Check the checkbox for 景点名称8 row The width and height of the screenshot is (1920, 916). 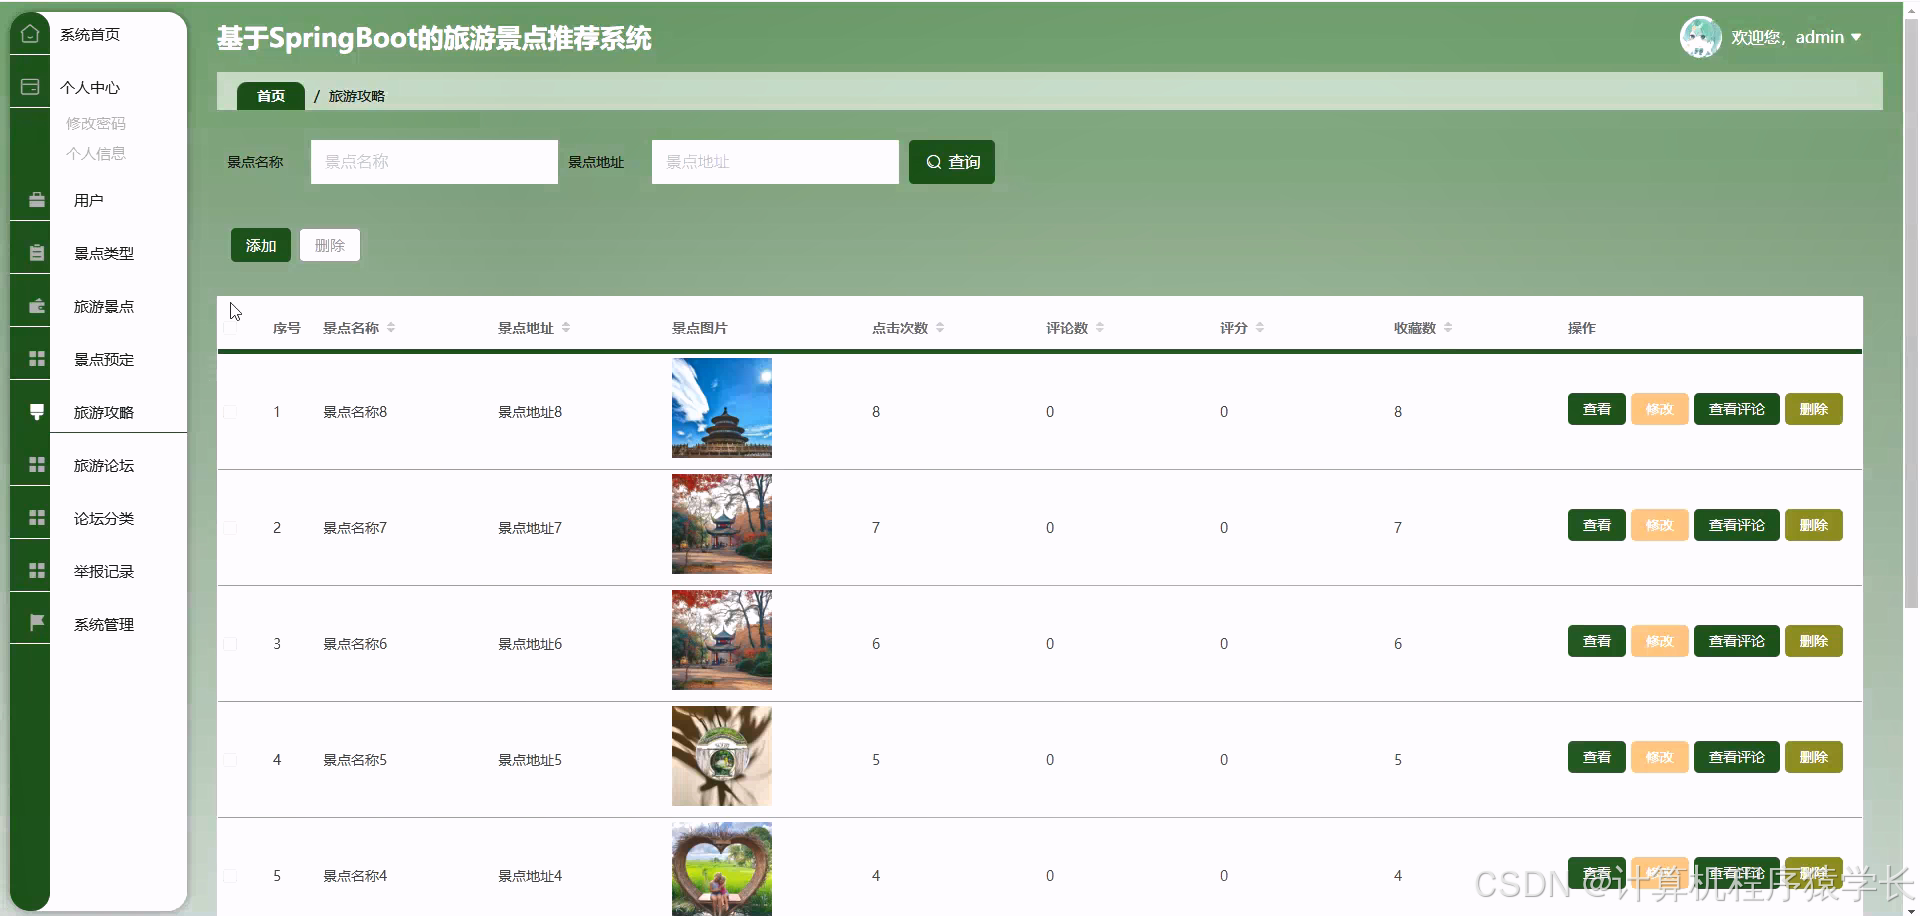click(229, 411)
